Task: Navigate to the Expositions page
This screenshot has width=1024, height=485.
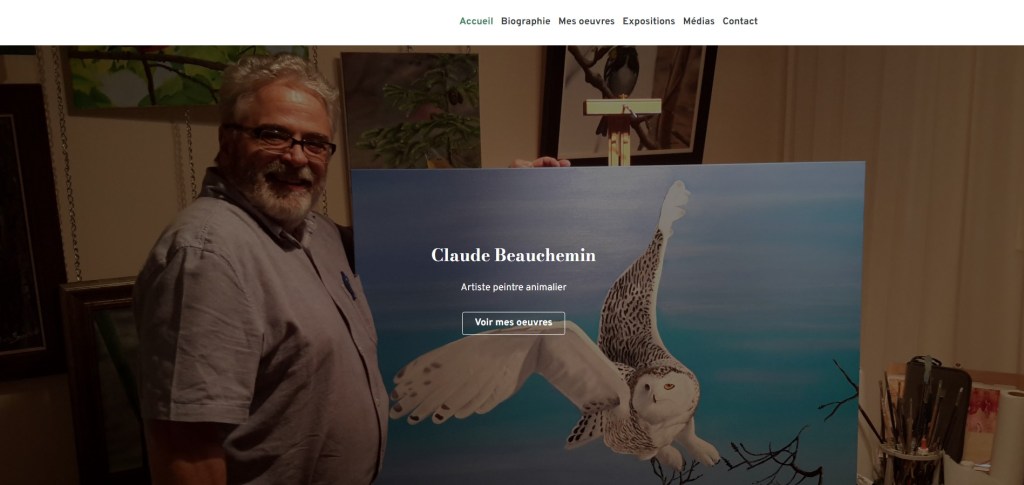Action: point(648,22)
